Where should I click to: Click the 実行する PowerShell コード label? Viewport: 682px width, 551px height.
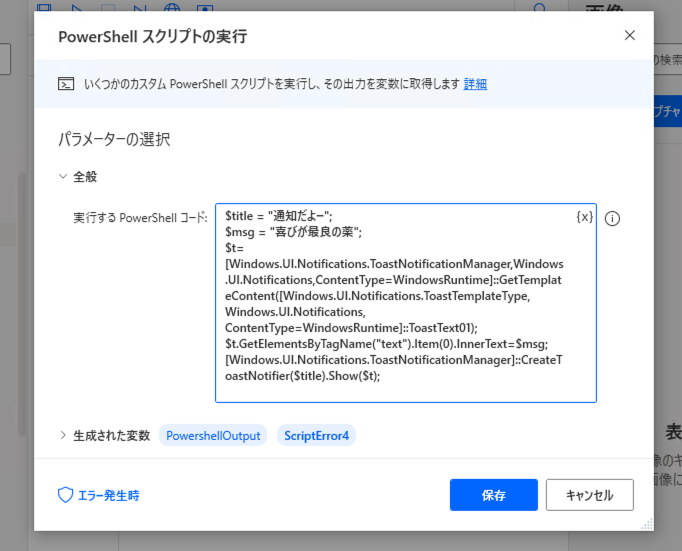[140, 217]
